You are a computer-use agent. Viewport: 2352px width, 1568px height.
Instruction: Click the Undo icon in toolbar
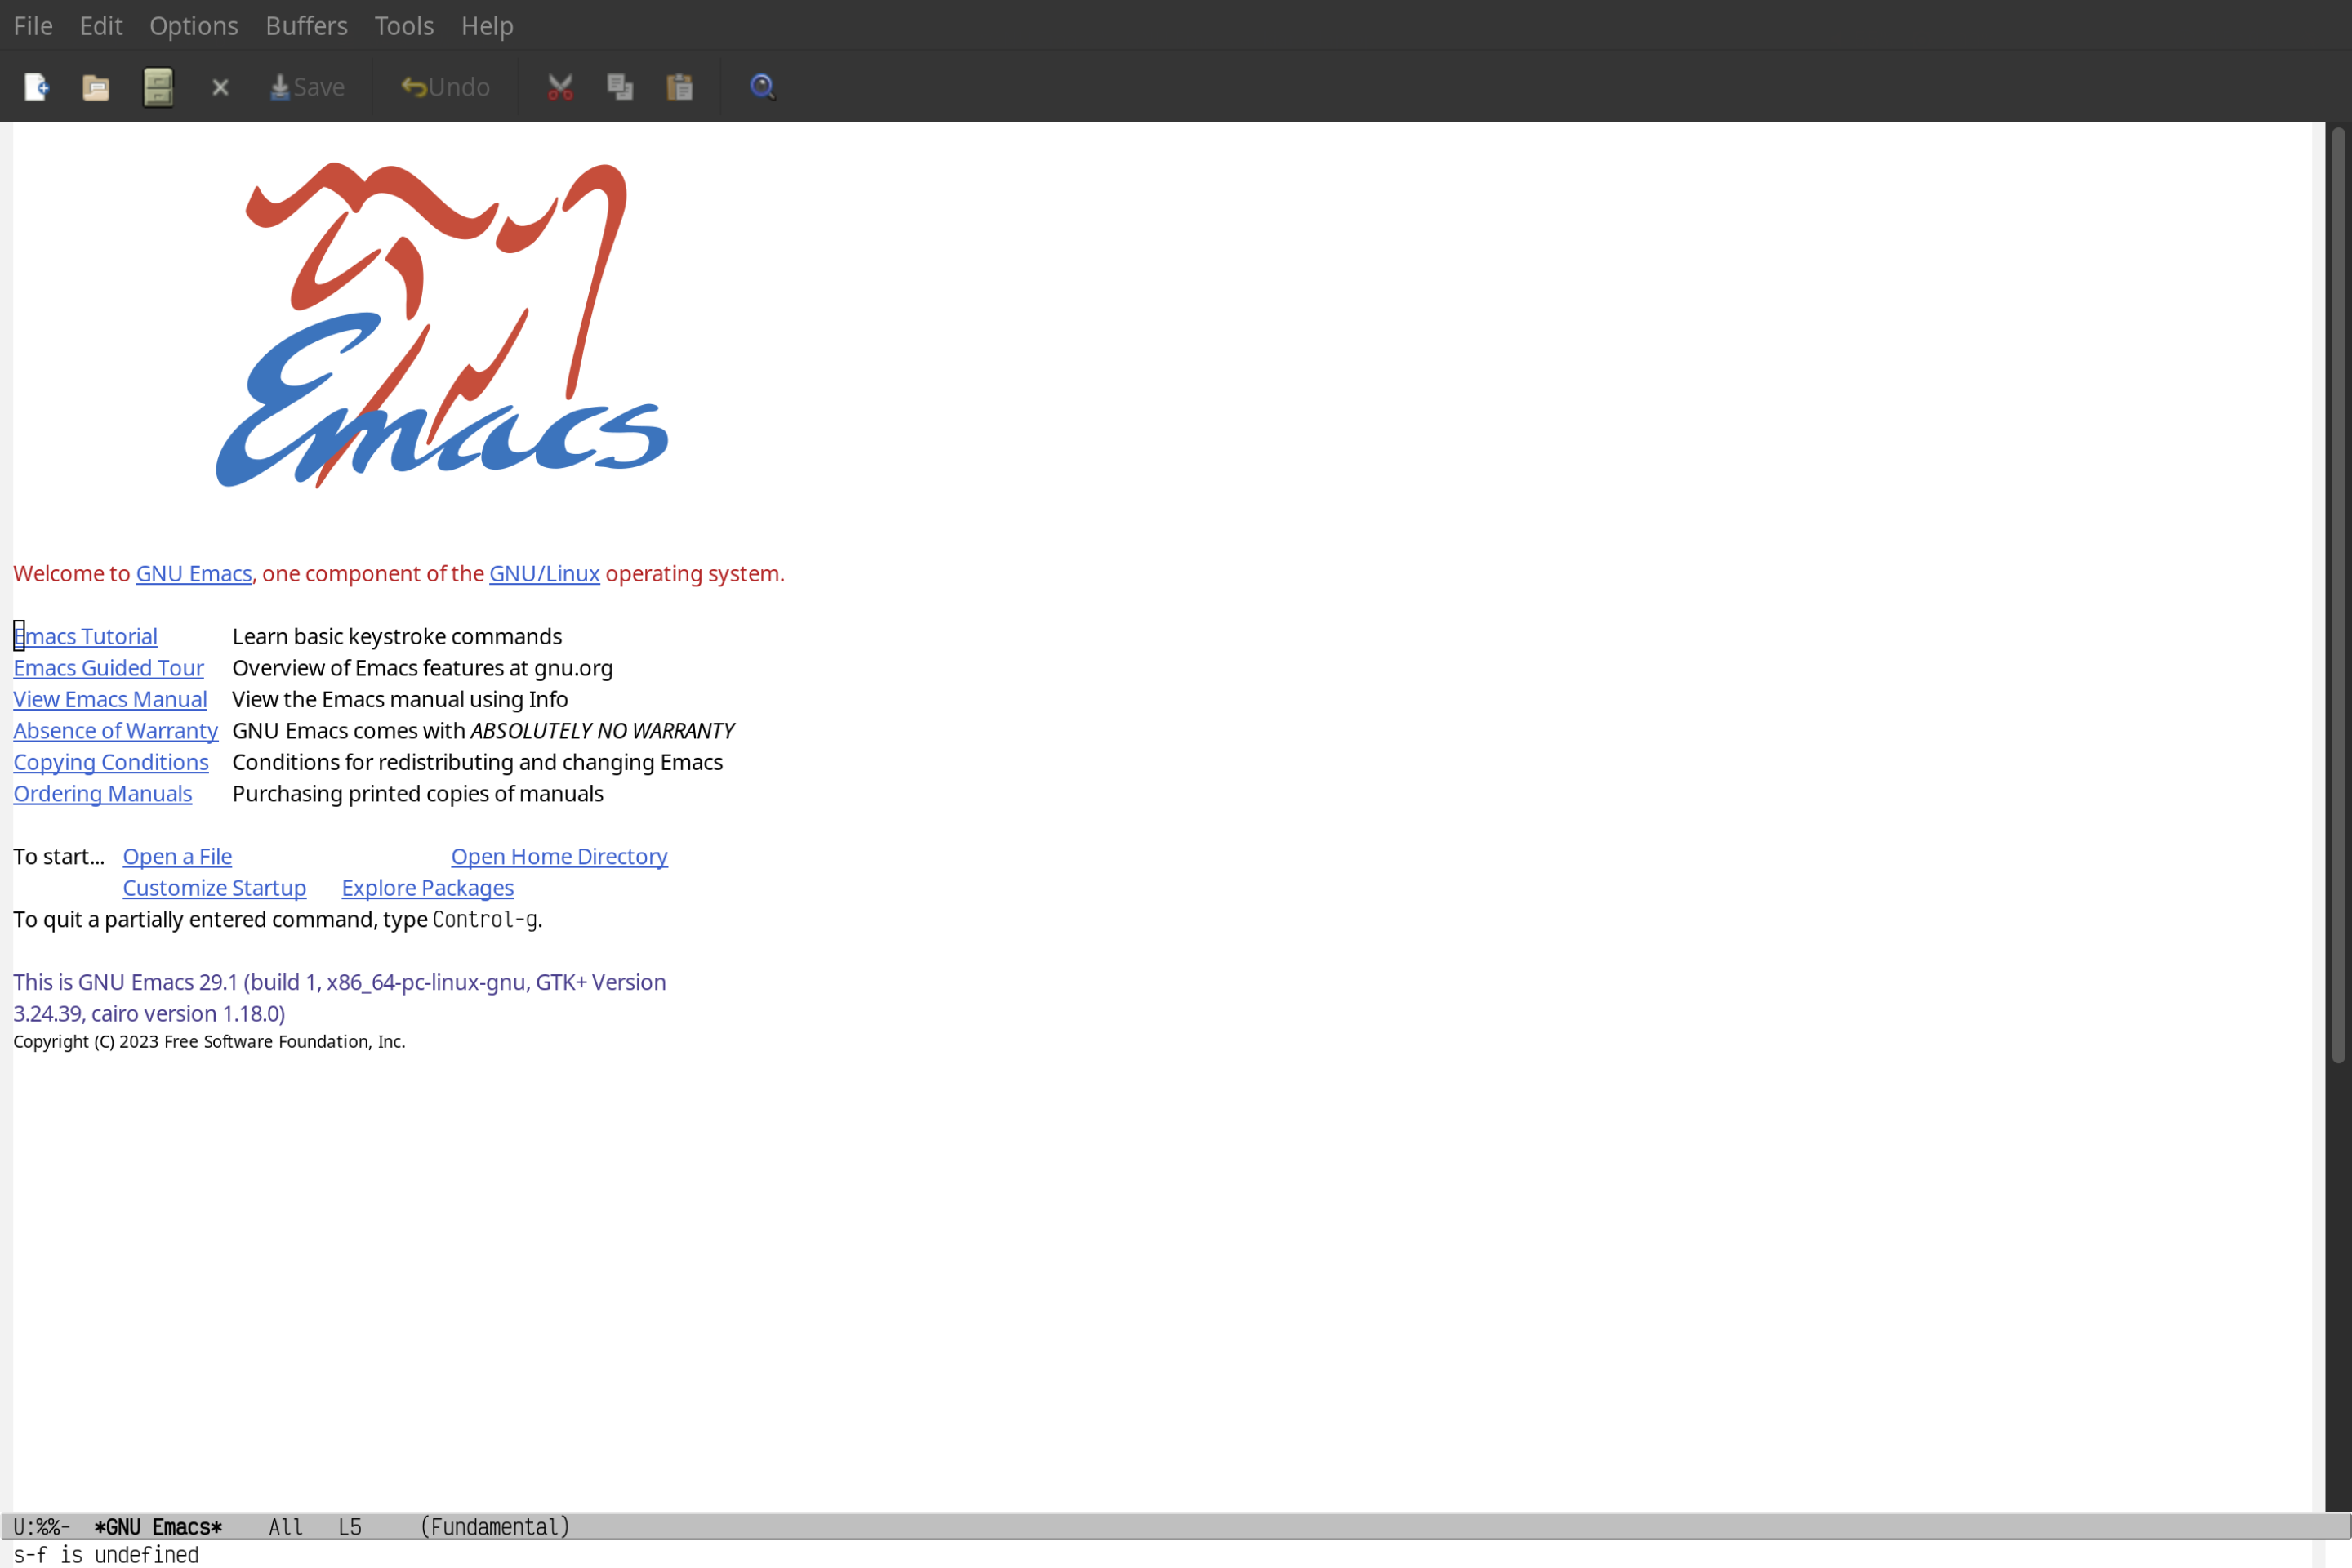[x=443, y=86]
